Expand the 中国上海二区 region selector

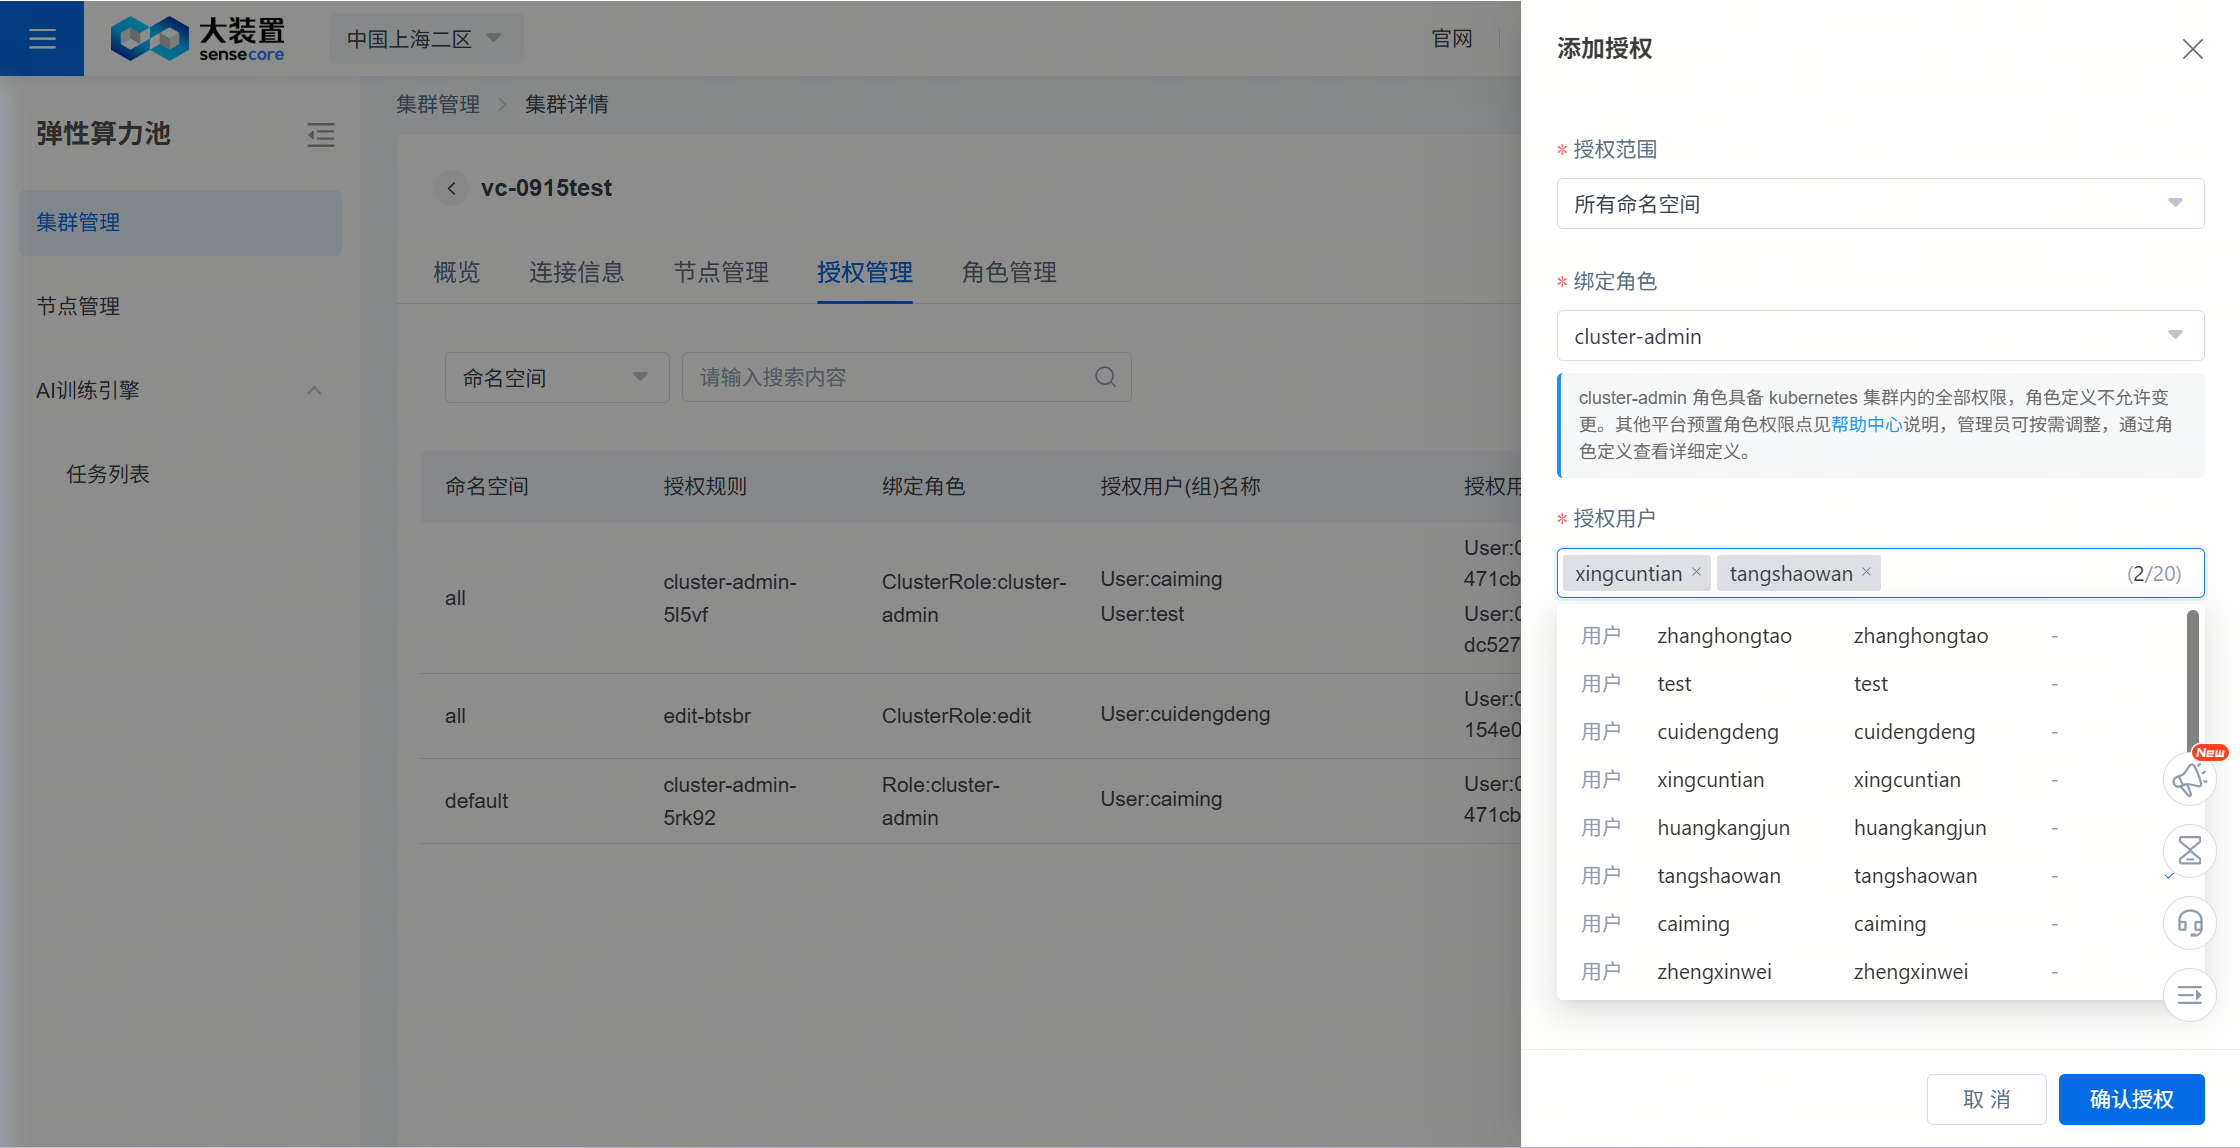(424, 39)
